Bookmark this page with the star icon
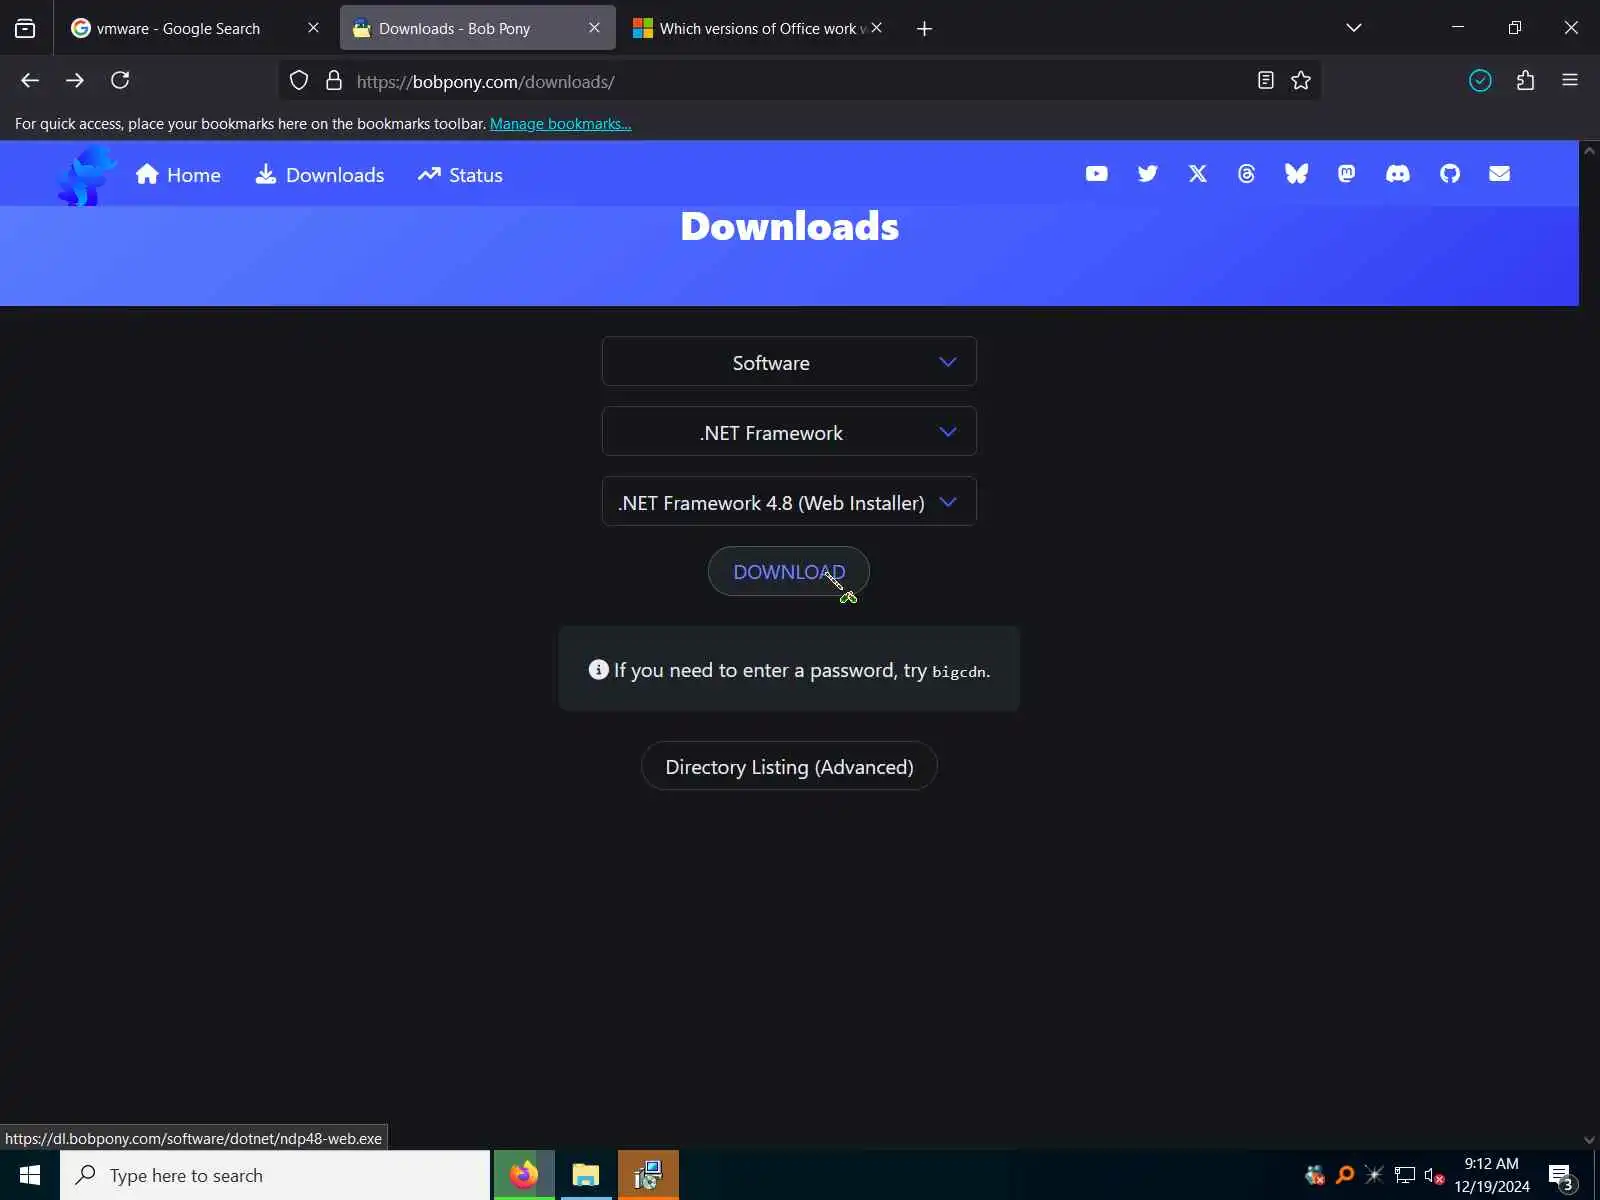Image resolution: width=1600 pixels, height=1200 pixels. coord(1300,81)
